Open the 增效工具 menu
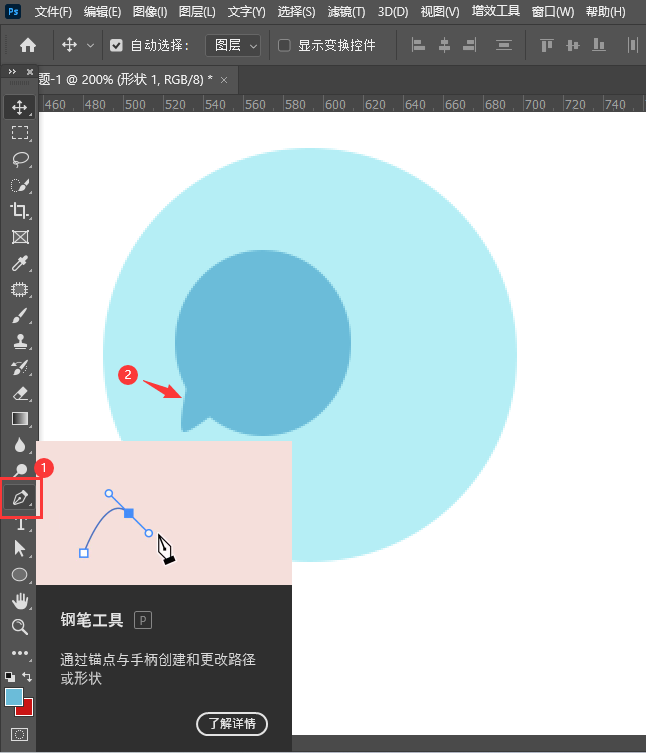Screen dimensions: 646x753 (x=496, y=11)
